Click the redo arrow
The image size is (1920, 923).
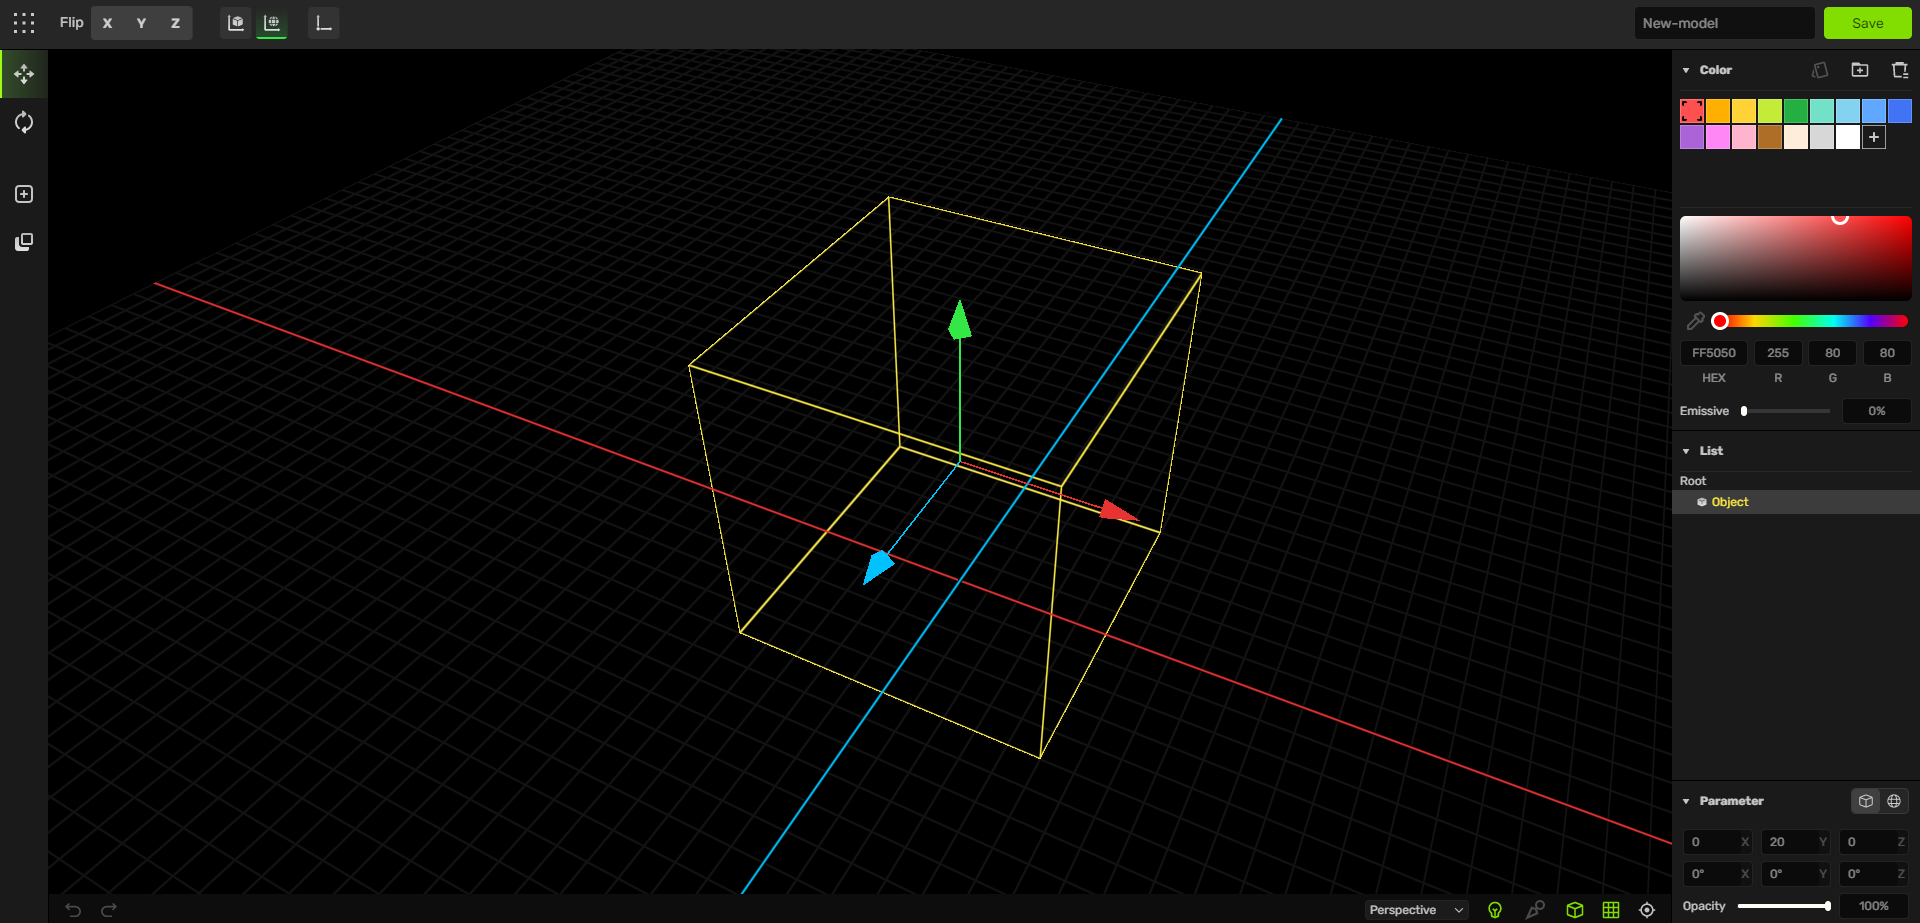click(109, 909)
